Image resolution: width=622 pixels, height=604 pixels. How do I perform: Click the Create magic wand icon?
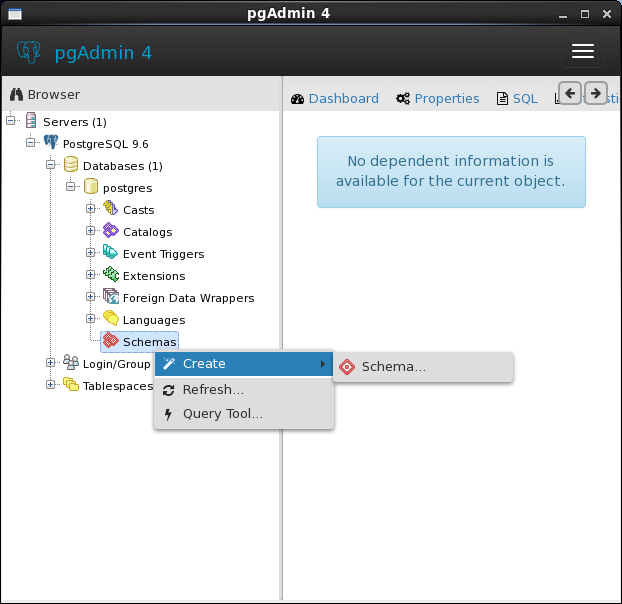tap(169, 363)
